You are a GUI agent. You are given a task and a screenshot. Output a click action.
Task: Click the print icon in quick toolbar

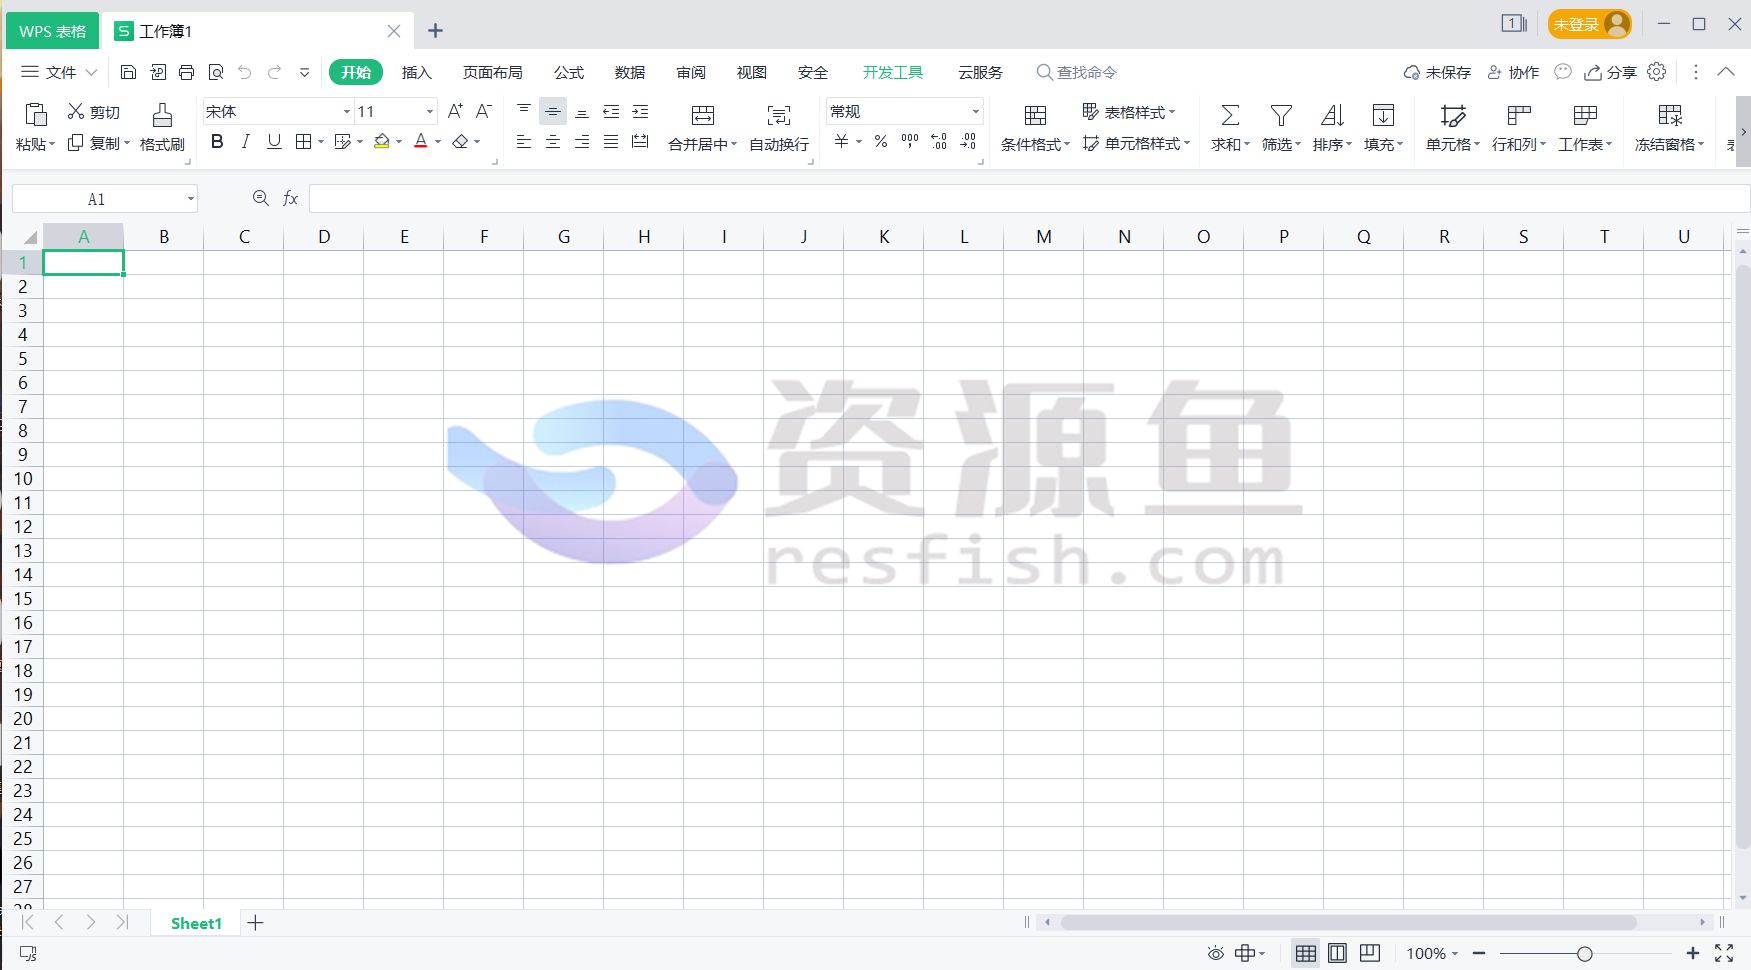coord(186,72)
